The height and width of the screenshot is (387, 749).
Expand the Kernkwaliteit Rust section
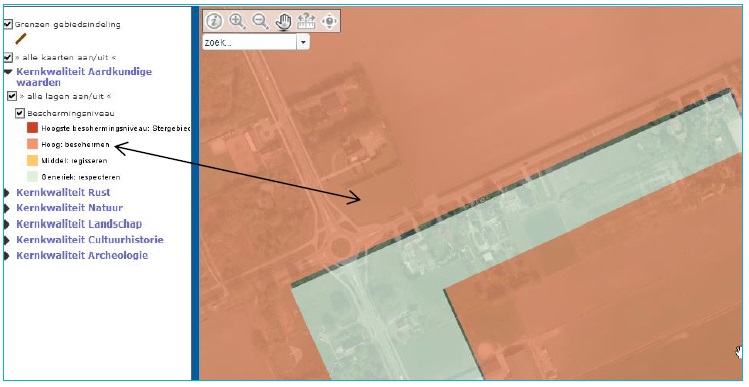[x=63, y=192]
